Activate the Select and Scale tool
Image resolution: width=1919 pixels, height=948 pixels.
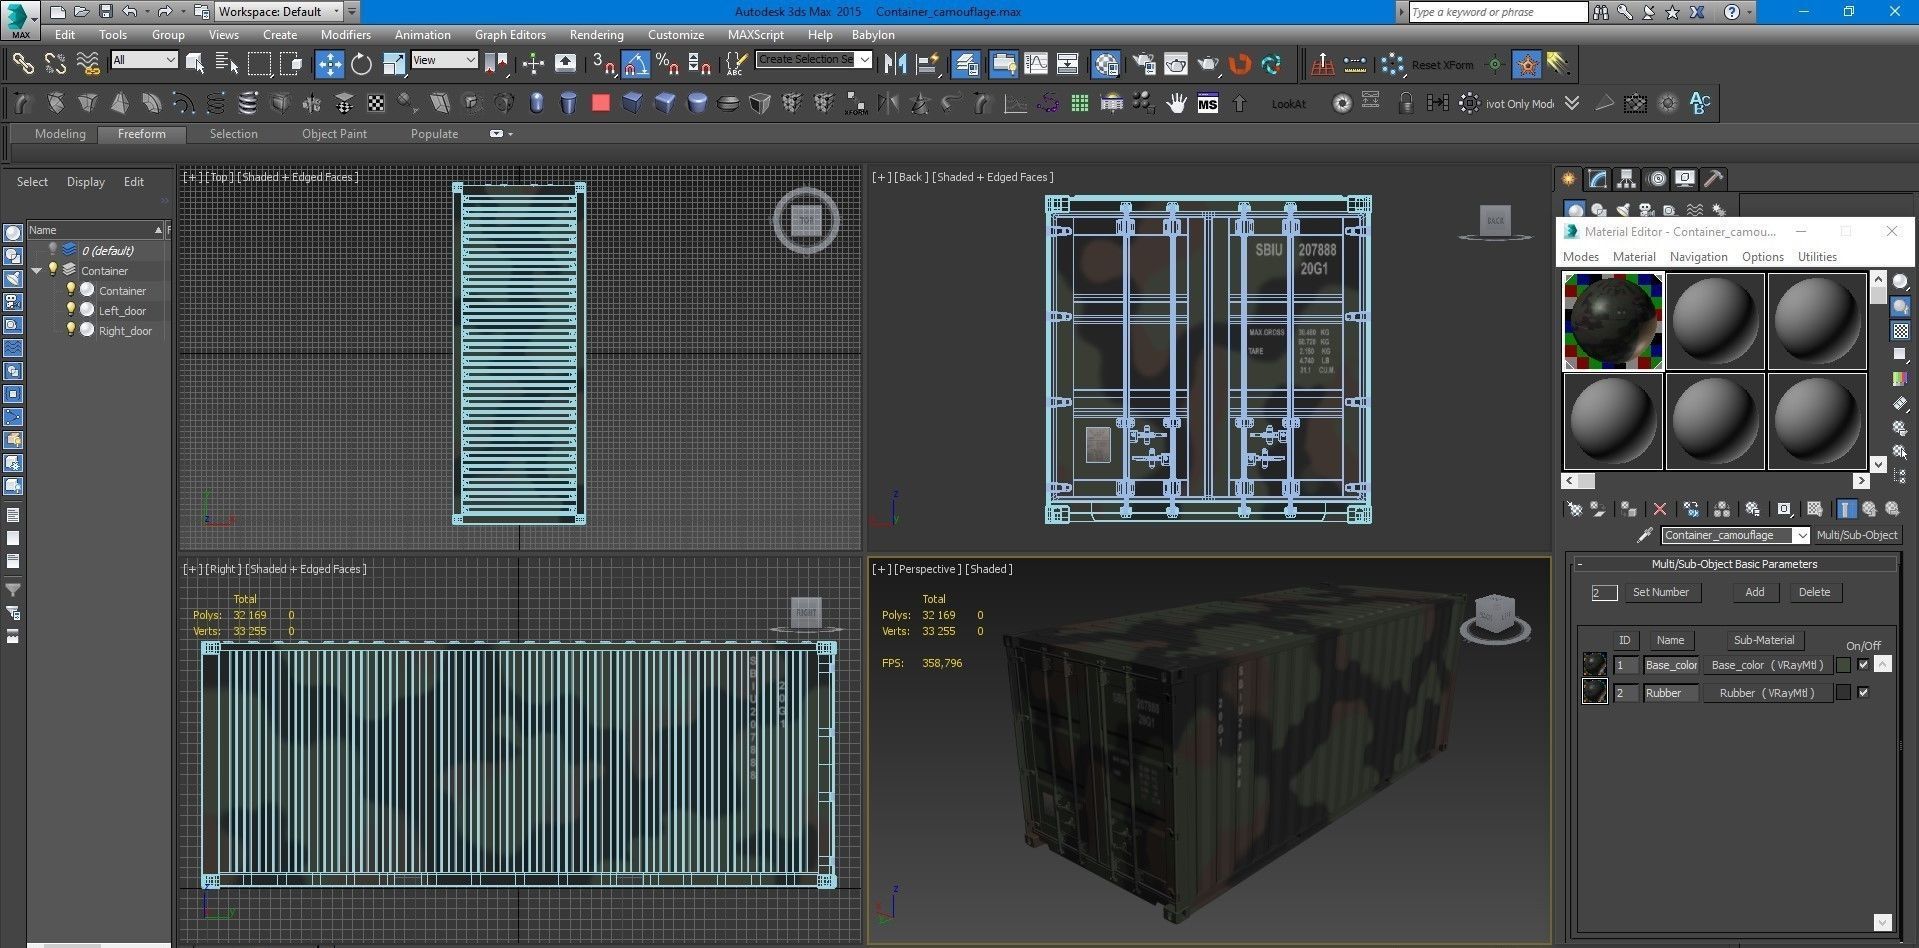click(x=394, y=65)
